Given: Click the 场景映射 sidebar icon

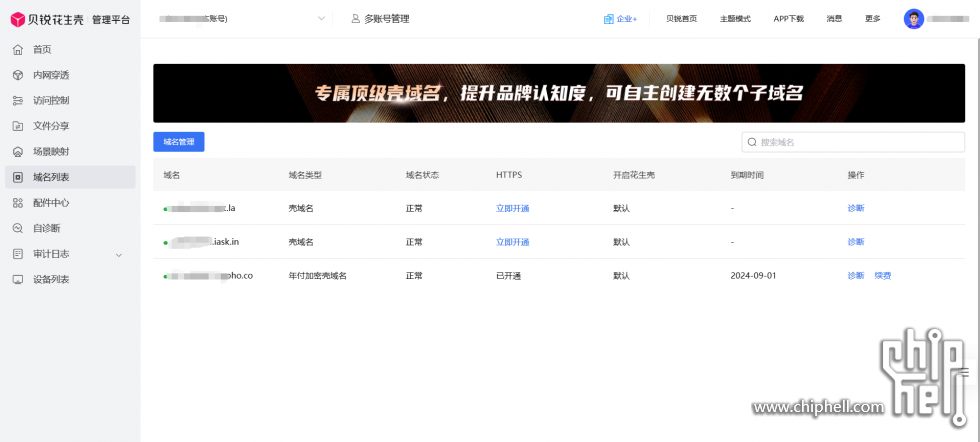Looking at the screenshot, I should (18, 152).
